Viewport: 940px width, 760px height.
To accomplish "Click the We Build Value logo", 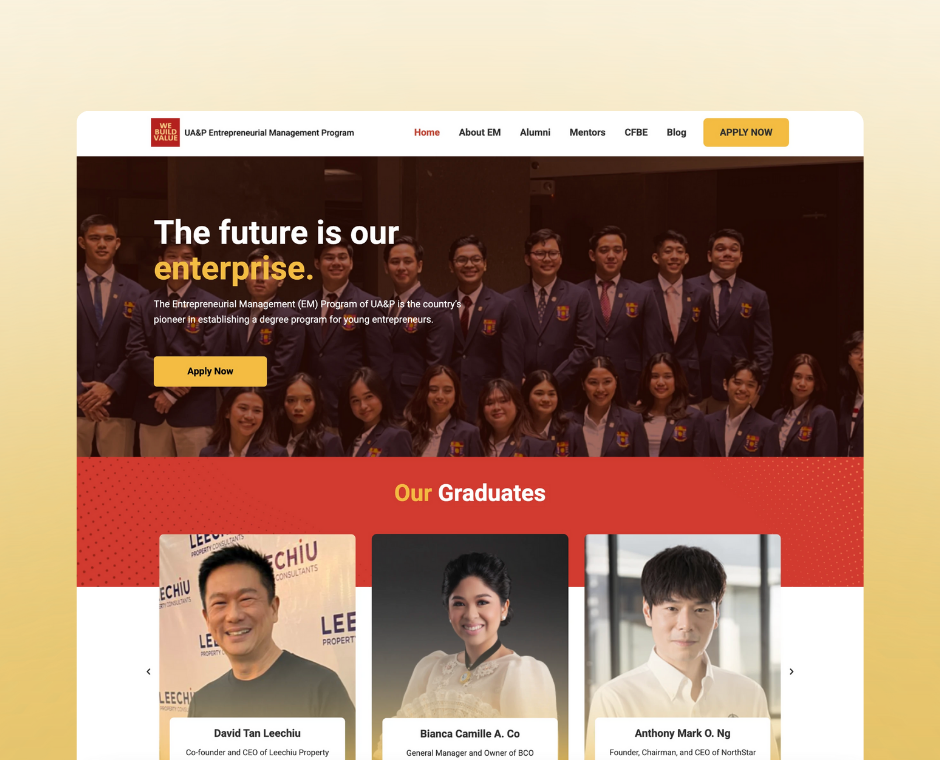I will coord(165,132).
